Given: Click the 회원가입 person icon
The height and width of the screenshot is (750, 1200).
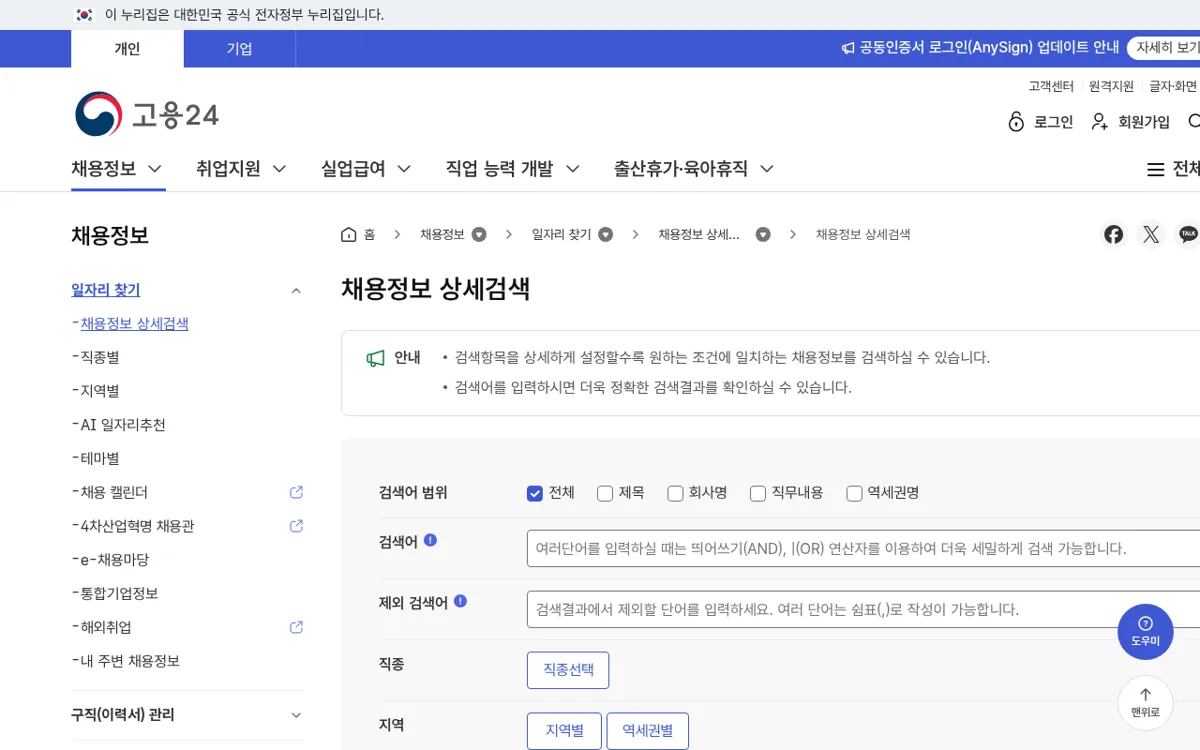Looking at the screenshot, I should [x=1099, y=122].
